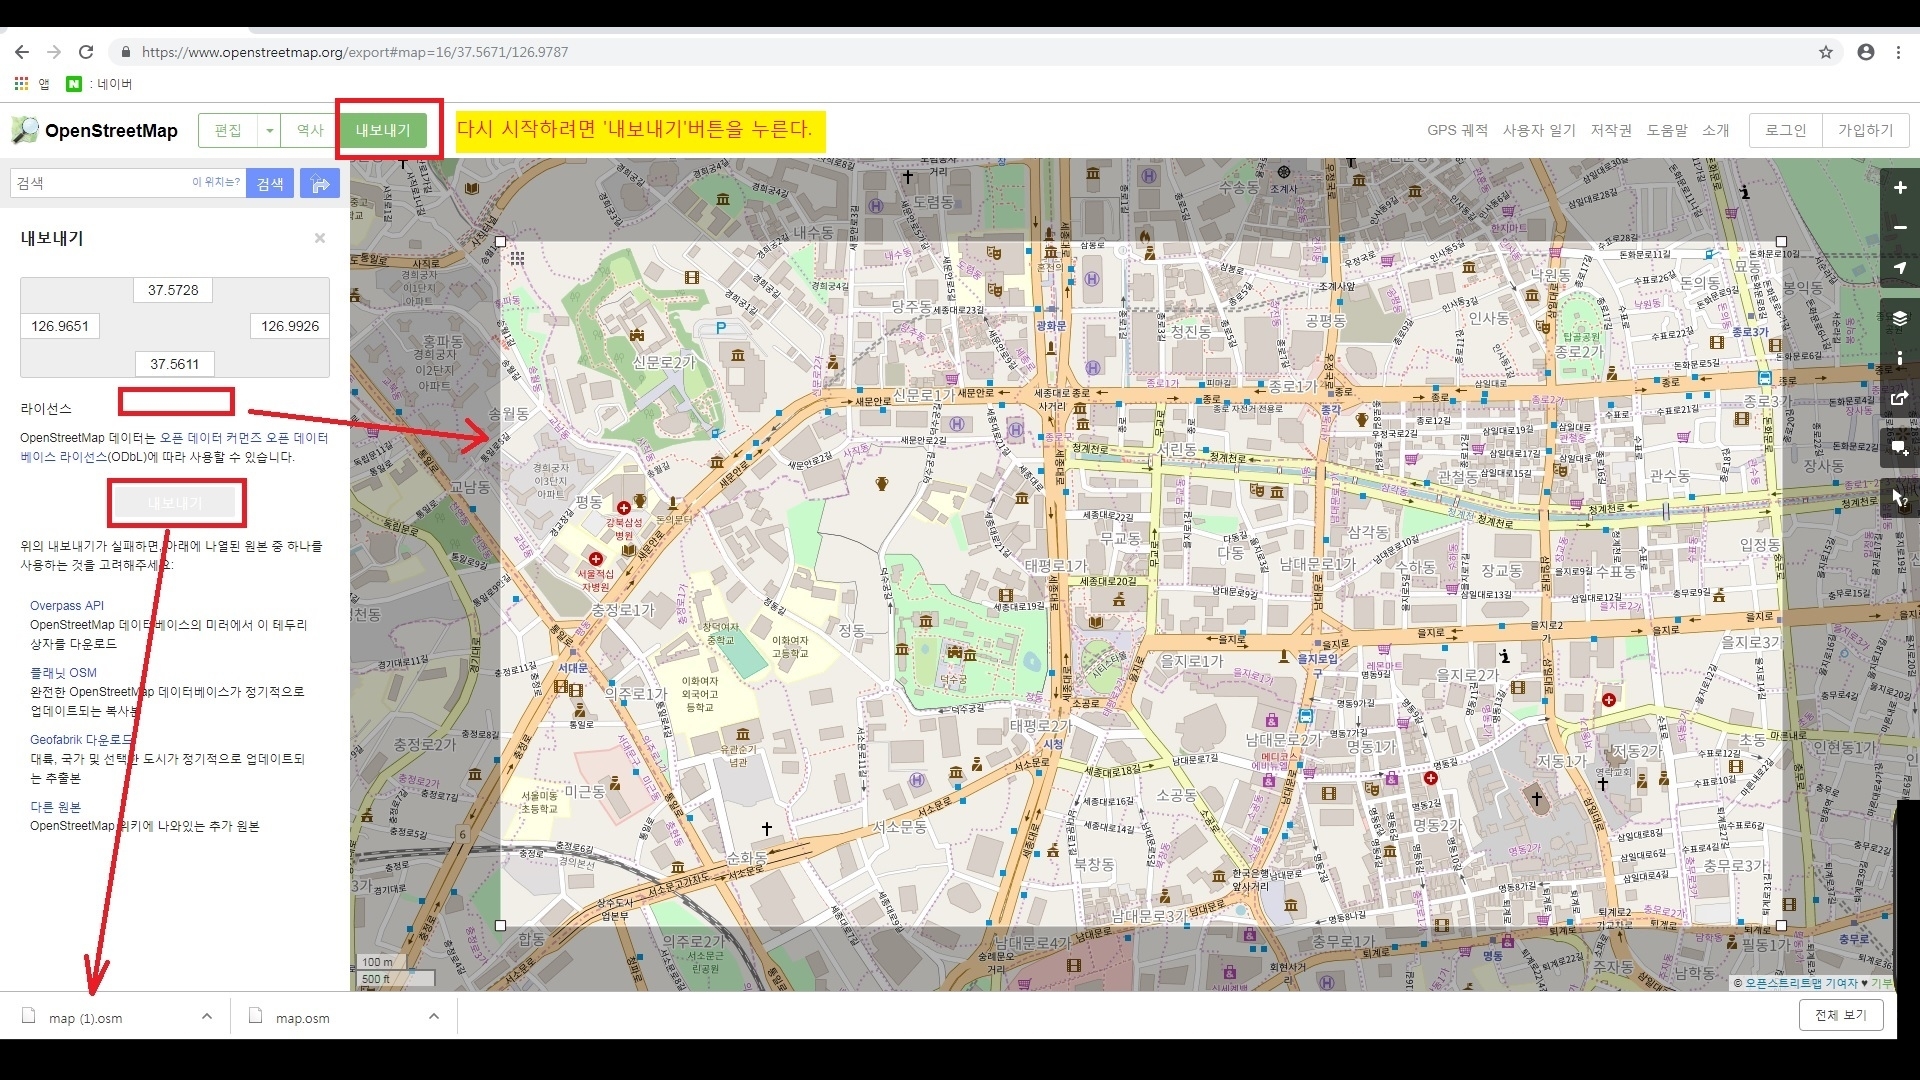Screen dimensions: 1920x1080
Task: Click the 전체 보기 button
Action: (x=1841, y=1015)
